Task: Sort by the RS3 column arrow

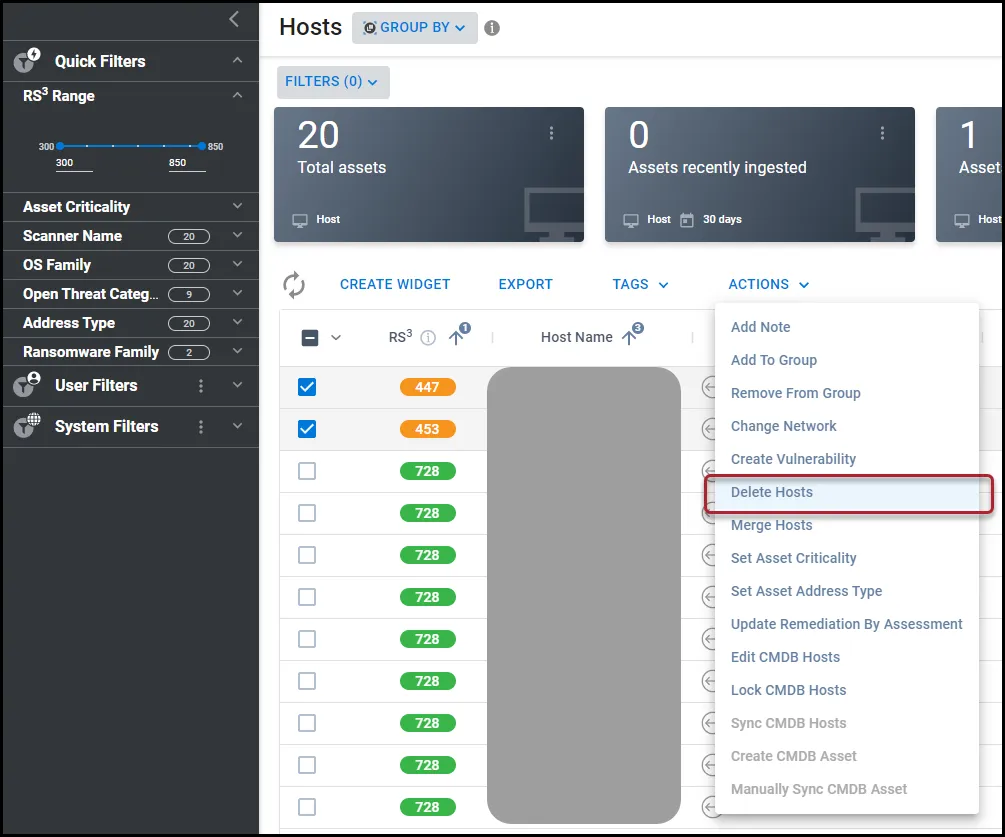Action: point(457,336)
